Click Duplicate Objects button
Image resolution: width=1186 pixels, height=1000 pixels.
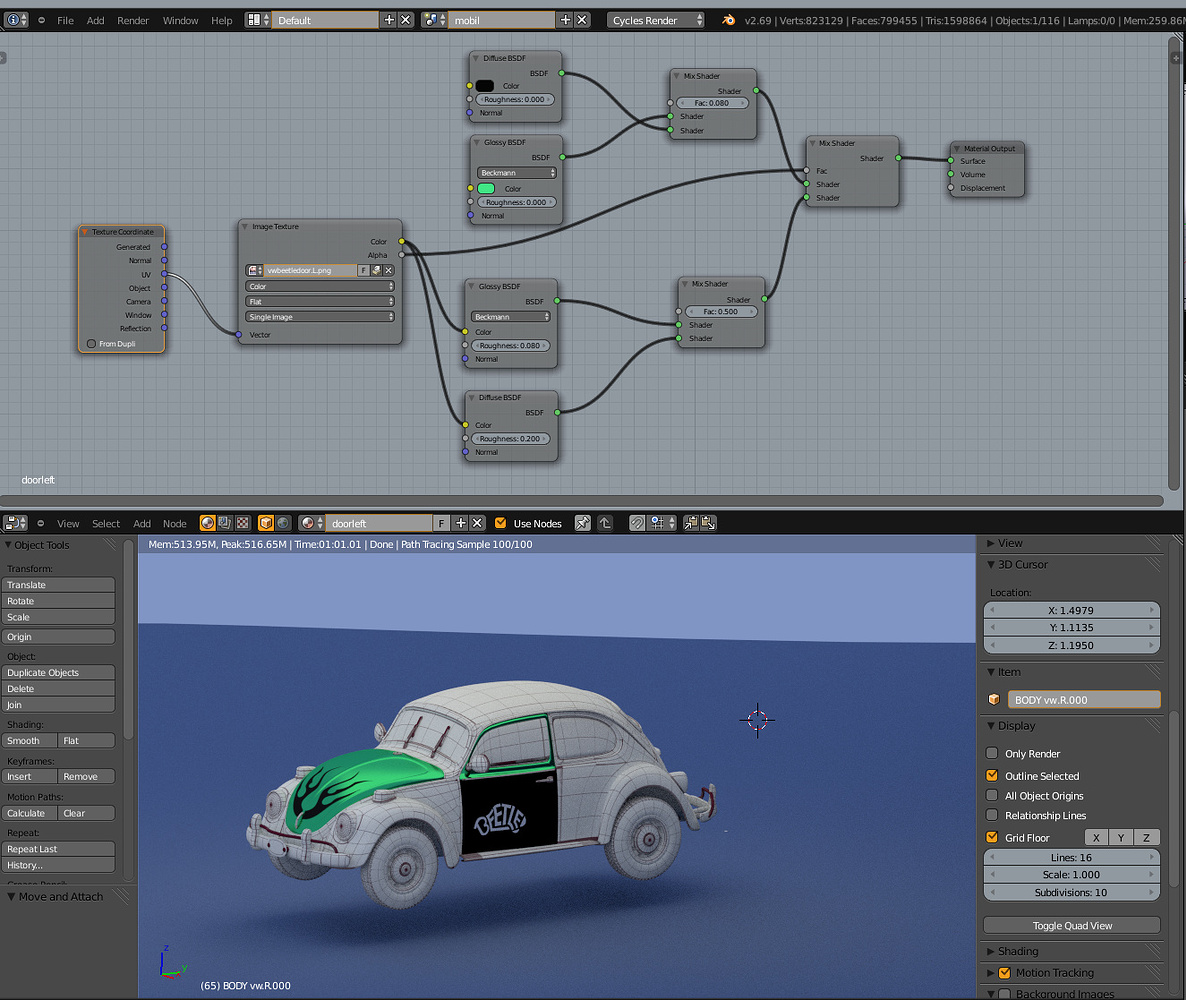tap(58, 672)
